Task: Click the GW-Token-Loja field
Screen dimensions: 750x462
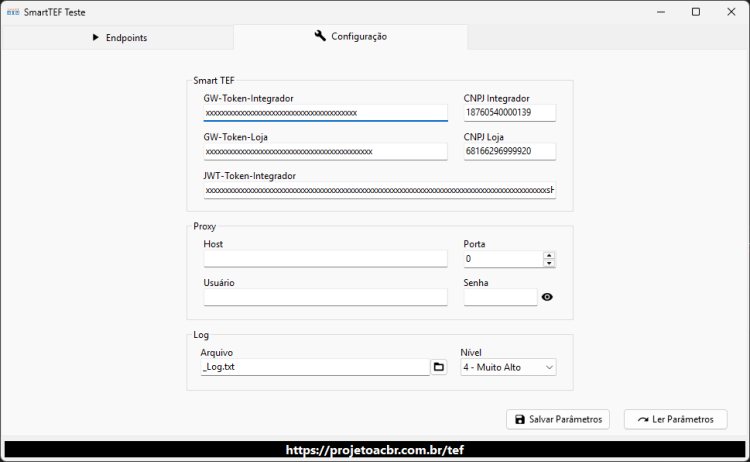Action: [x=325, y=152]
